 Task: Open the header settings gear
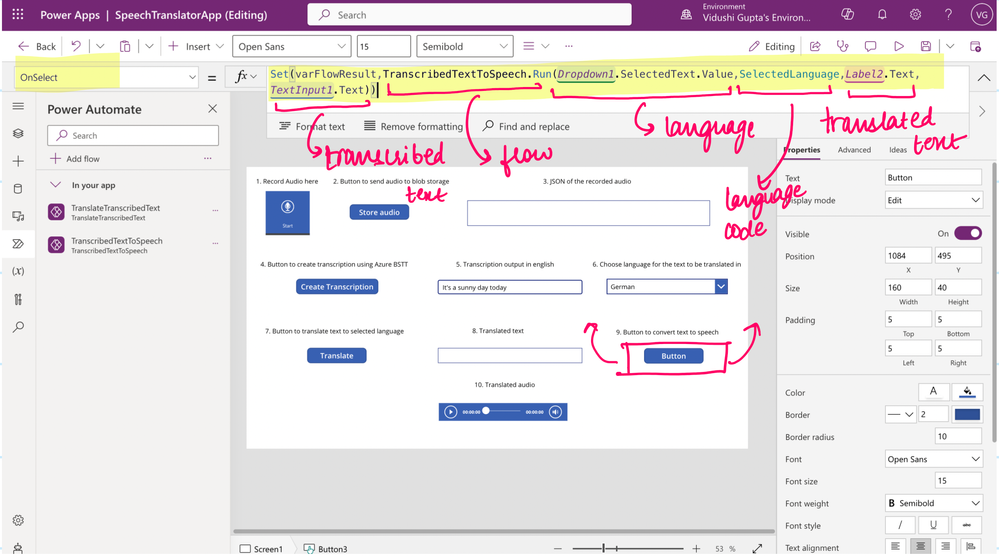(x=915, y=14)
